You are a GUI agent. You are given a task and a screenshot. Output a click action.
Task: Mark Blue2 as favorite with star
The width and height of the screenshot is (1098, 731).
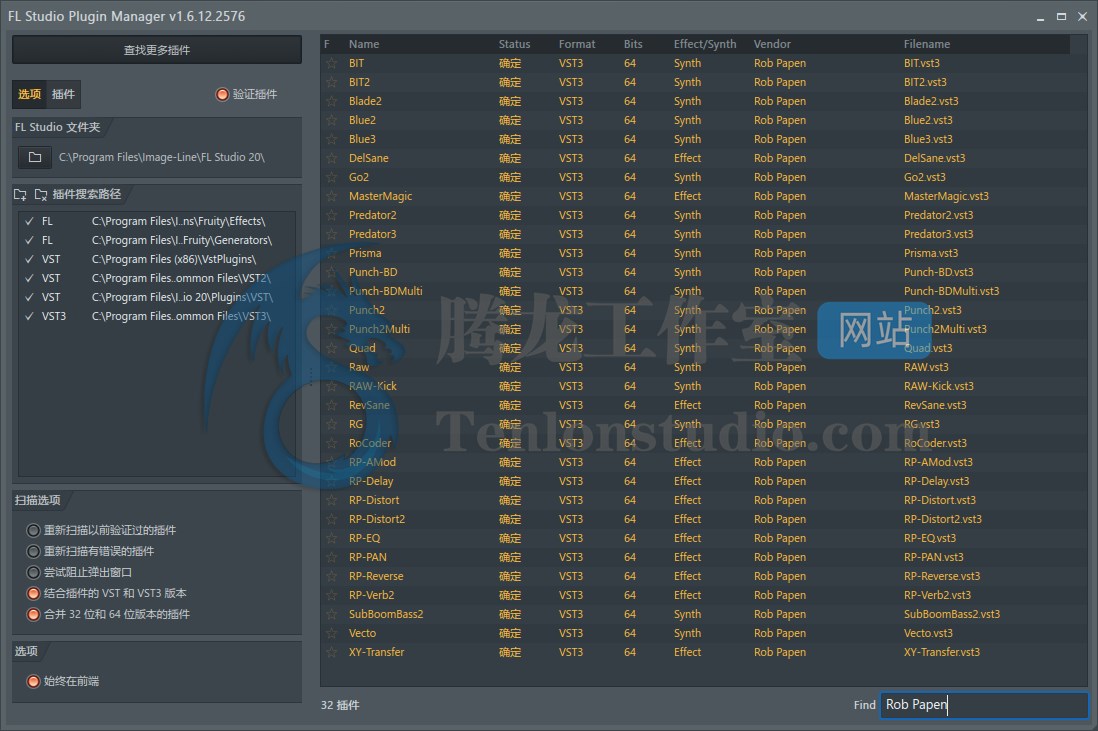[x=331, y=120]
